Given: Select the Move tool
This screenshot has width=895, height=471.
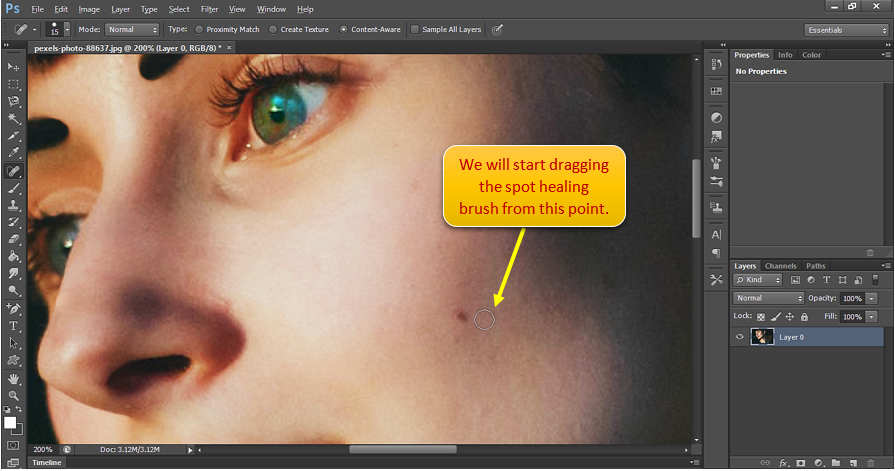Looking at the screenshot, I should pyautogui.click(x=13, y=67).
